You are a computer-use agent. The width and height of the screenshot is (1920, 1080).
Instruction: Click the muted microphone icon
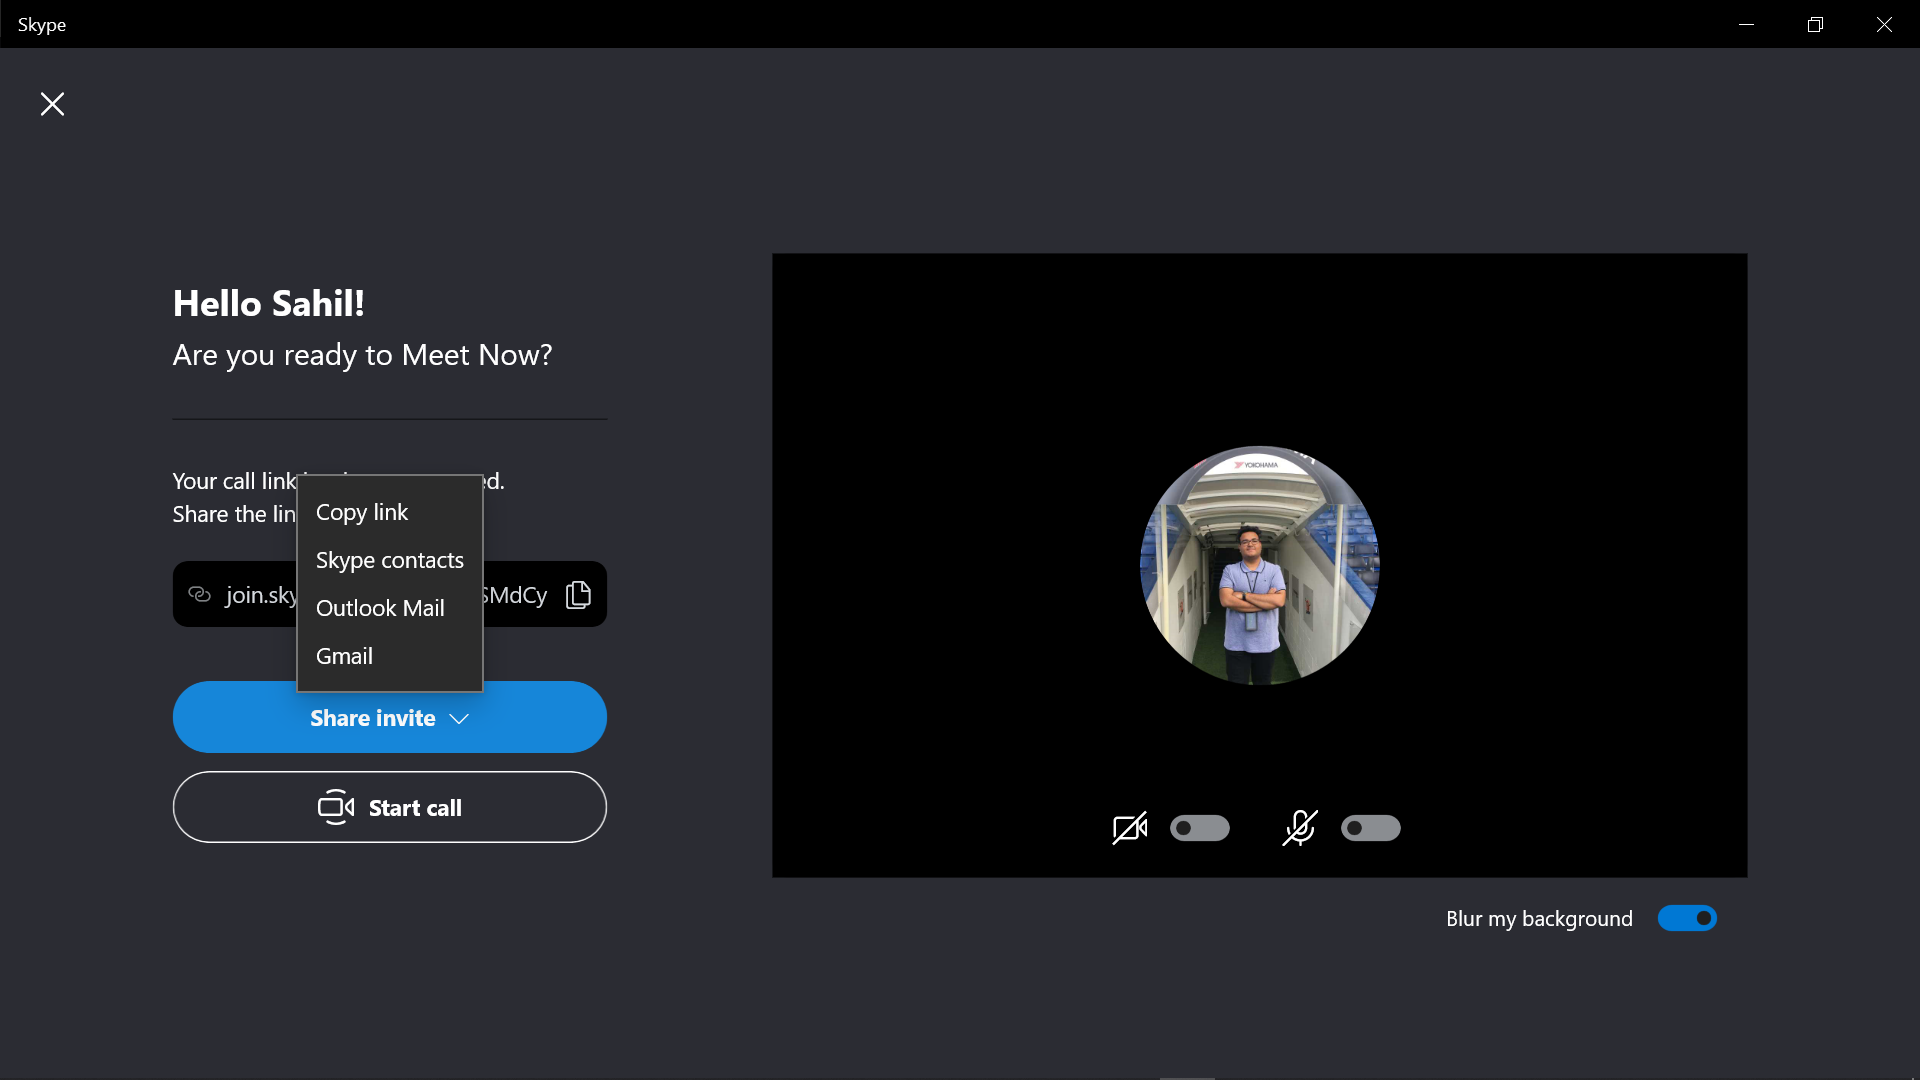(1300, 828)
